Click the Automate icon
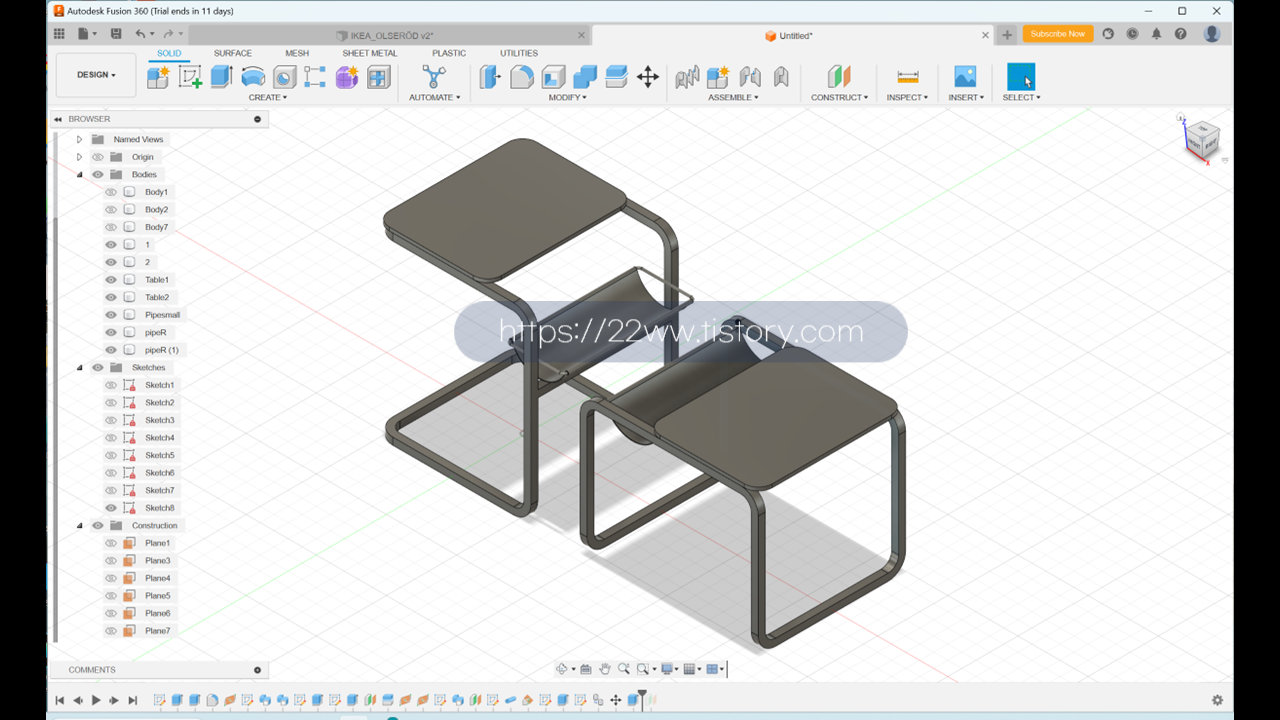This screenshot has height=720, width=1280. point(434,77)
